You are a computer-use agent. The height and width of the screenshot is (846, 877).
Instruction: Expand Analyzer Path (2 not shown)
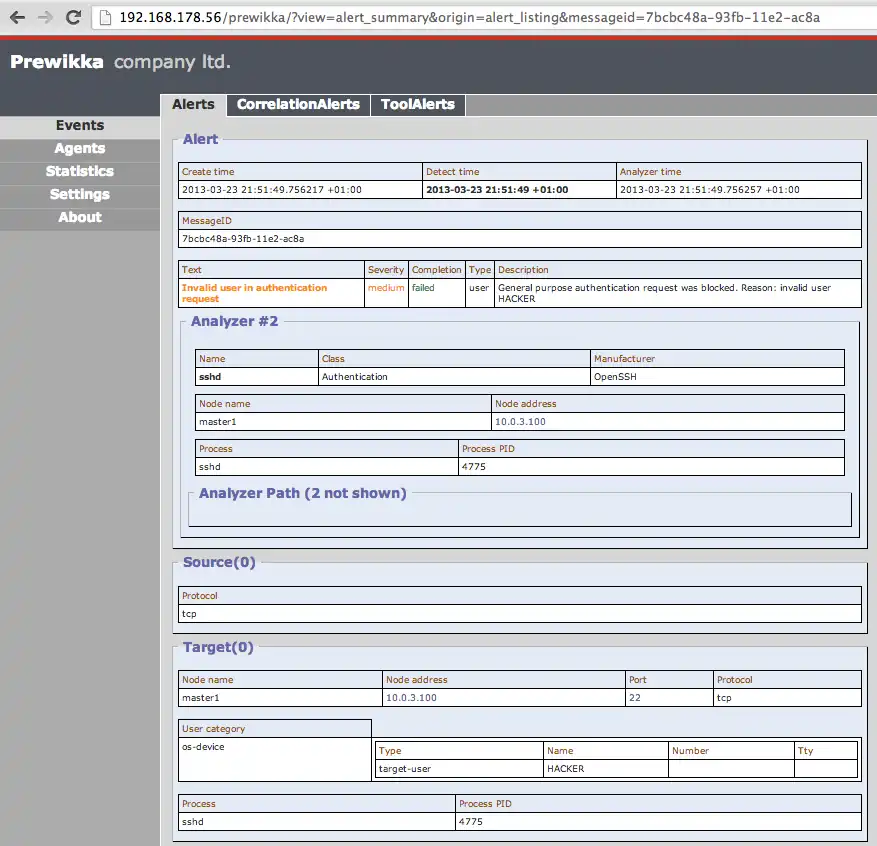point(302,493)
